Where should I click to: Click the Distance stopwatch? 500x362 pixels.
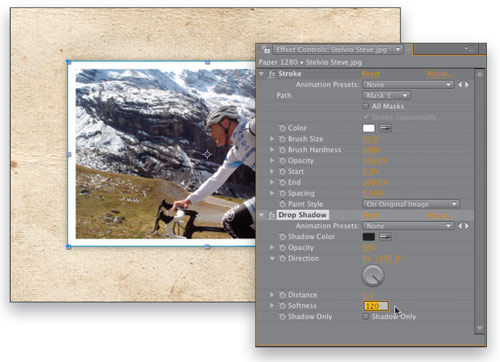click(x=282, y=295)
